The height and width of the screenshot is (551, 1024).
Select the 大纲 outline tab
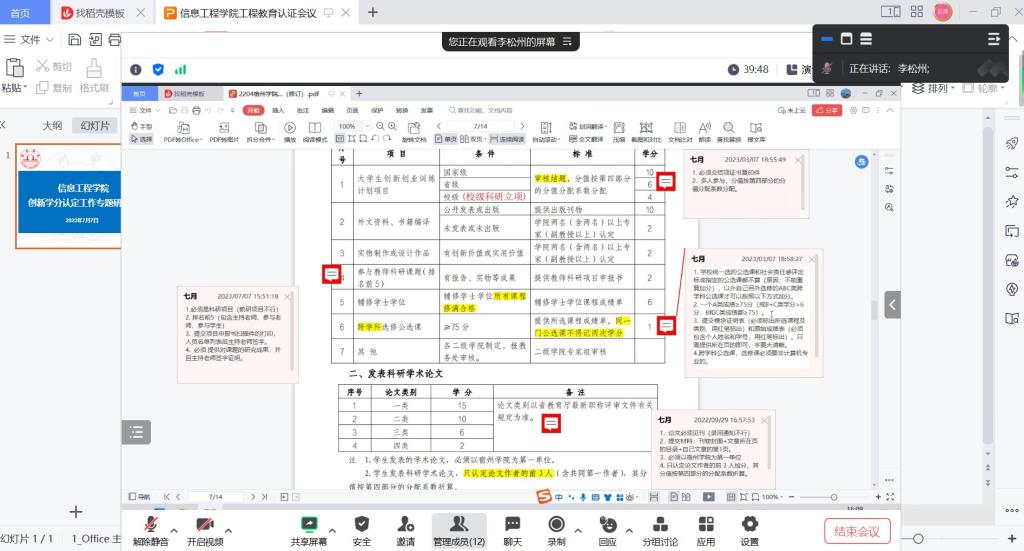click(x=52, y=125)
